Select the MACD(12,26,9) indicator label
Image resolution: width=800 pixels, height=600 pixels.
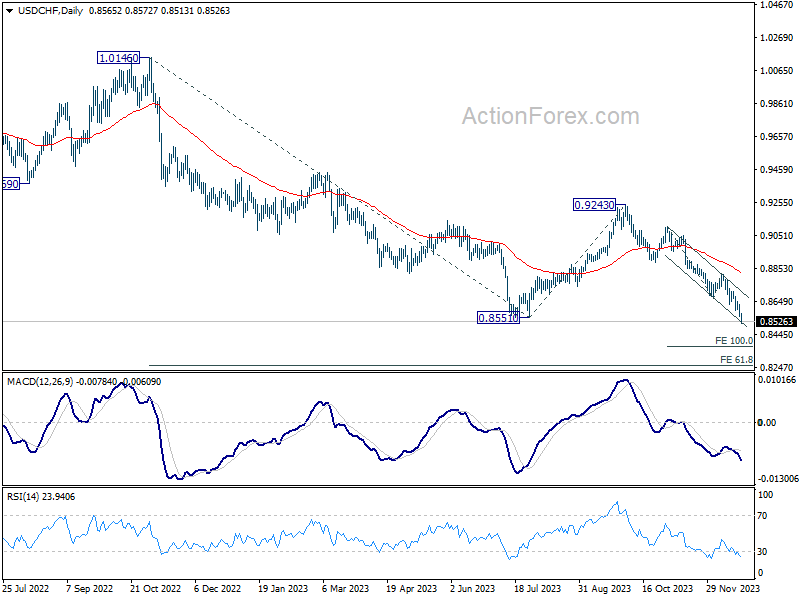pos(40,382)
